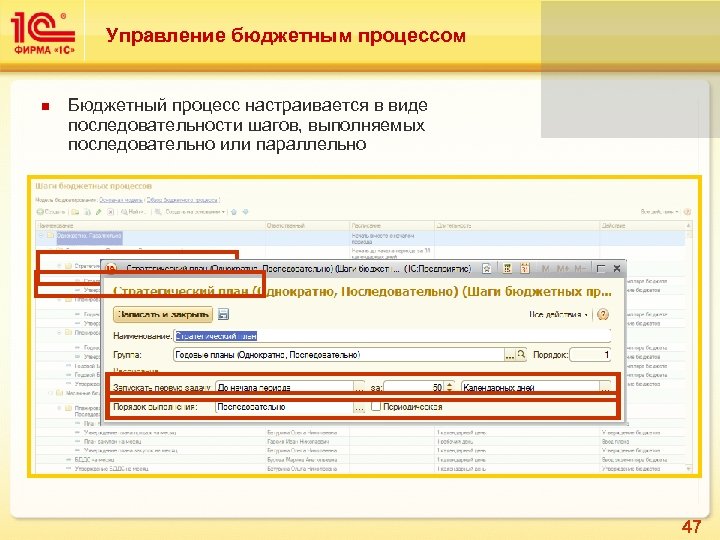This screenshot has width=720, height=540.
Task: Click the second column header of the list
Action: pos(307,226)
